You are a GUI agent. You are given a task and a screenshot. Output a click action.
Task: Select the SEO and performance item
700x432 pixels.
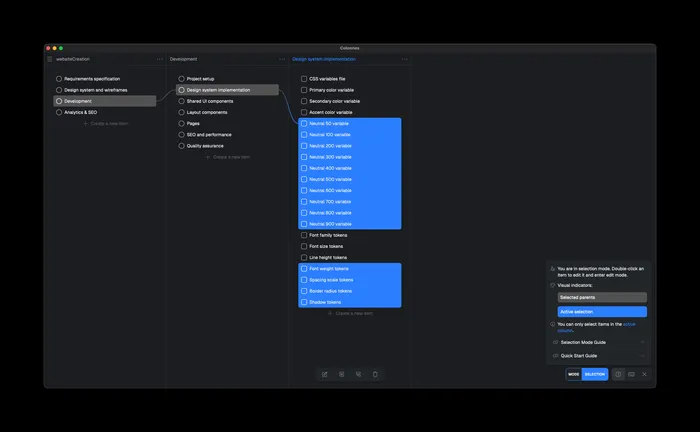[x=227, y=135]
